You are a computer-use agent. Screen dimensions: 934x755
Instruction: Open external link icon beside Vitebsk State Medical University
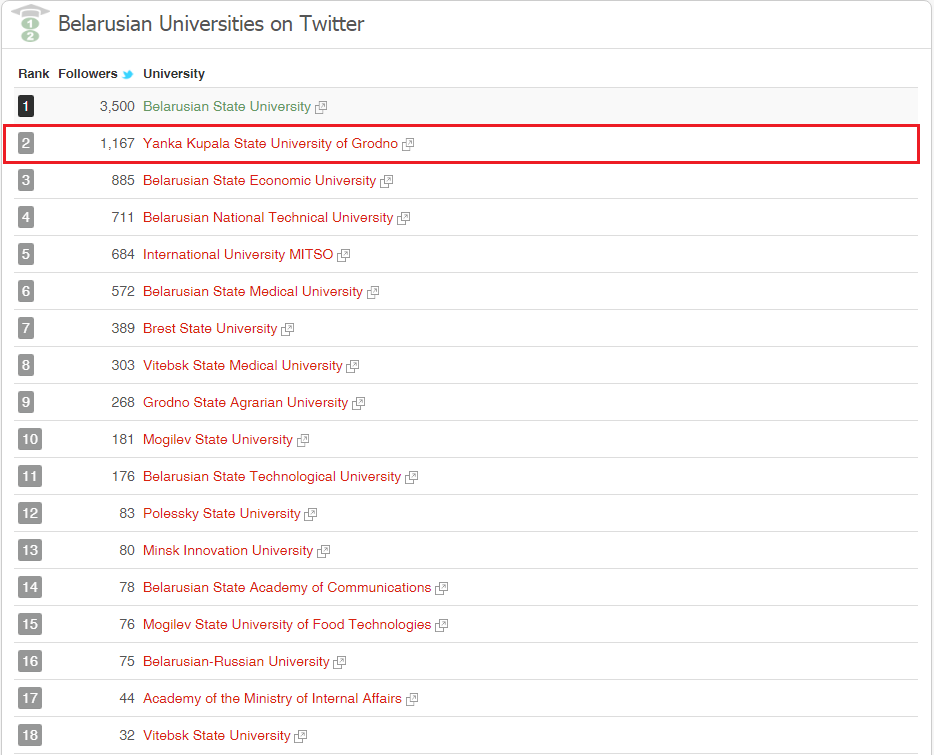coord(353,366)
